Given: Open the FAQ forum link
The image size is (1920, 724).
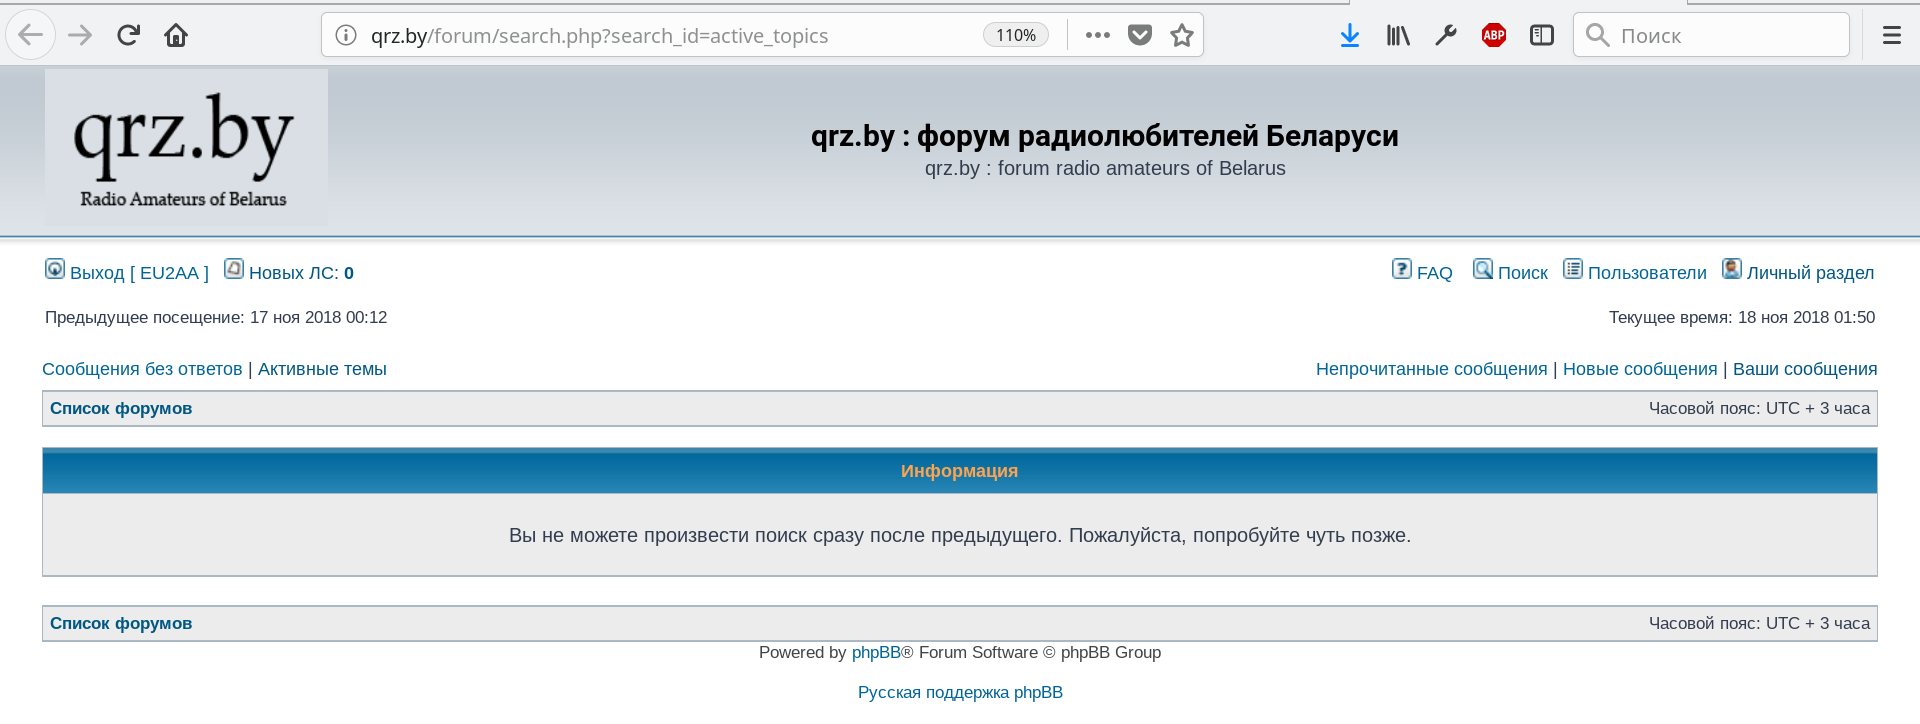Looking at the screenshot, I should [x=1434, y=273].
